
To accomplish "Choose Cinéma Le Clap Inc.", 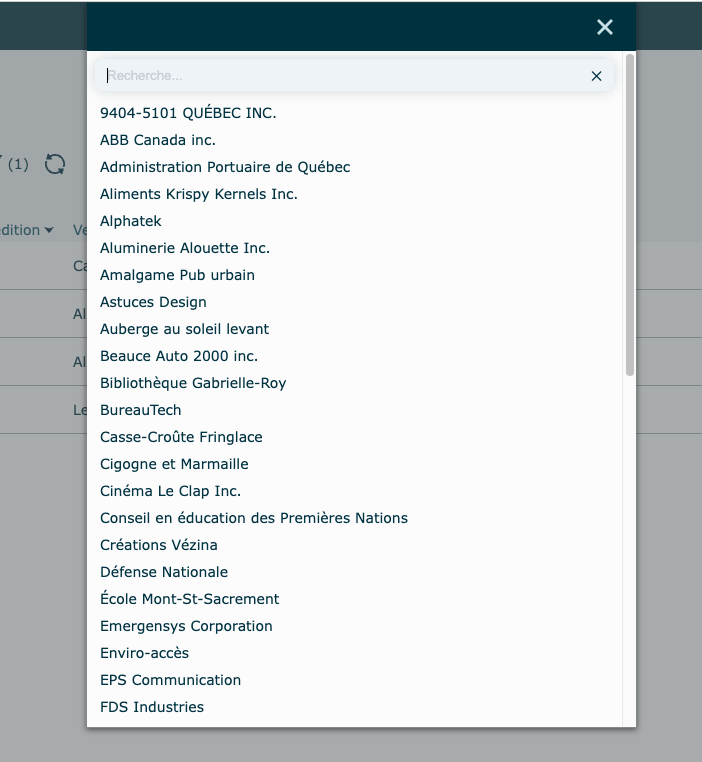I will (170, 491).
